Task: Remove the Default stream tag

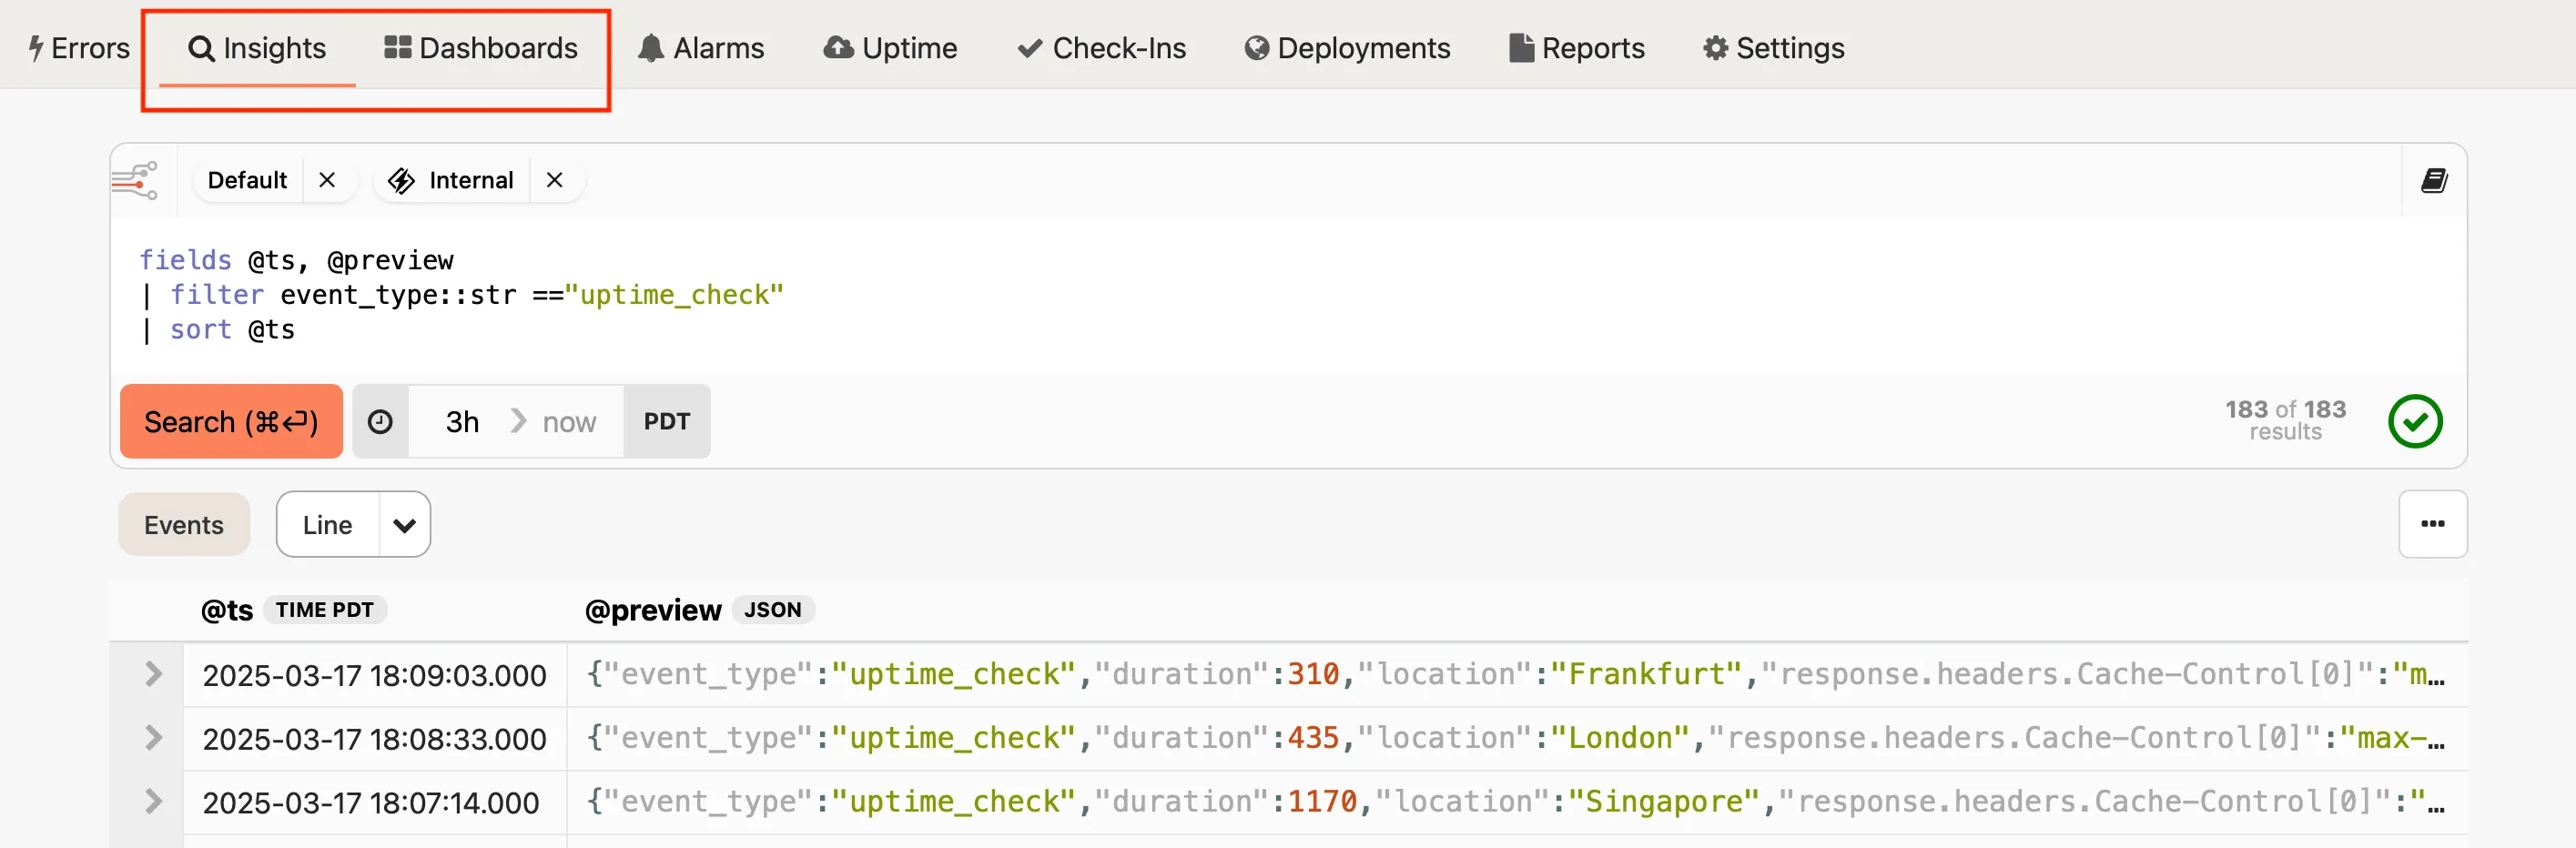Action: coord(327,180)
